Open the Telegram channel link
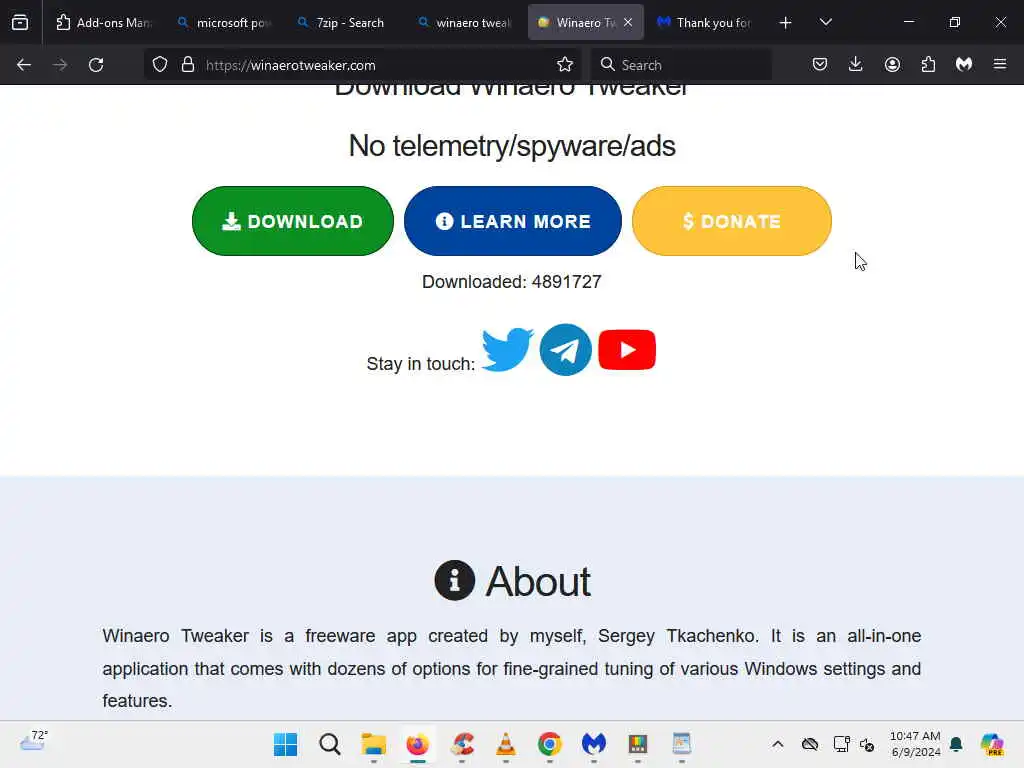 pyautogui.click(x=566, y=349)
